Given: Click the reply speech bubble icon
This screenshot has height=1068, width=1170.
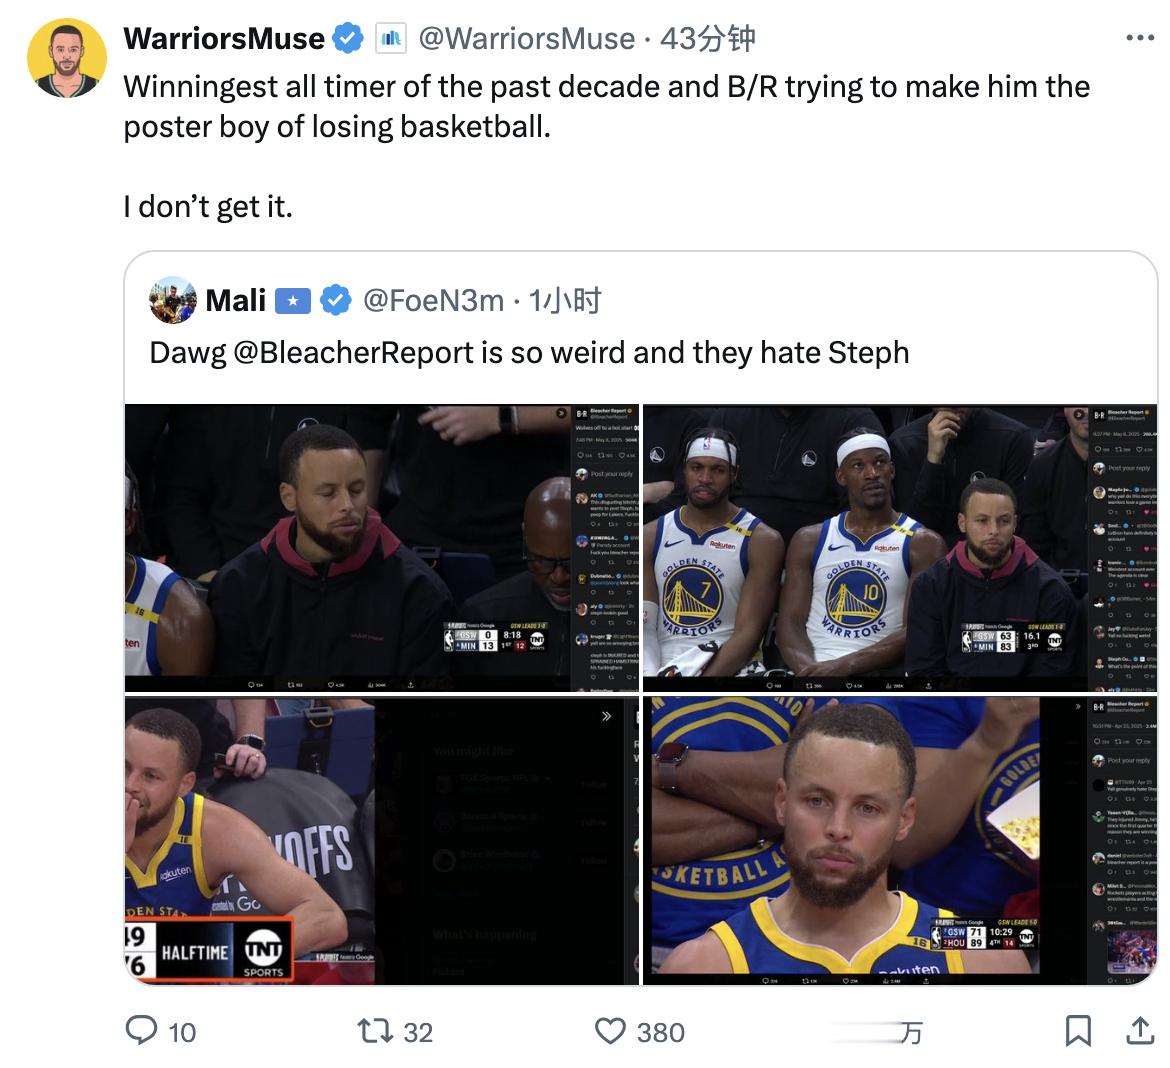Looking at the screenshot, I should pos(141,1031).
